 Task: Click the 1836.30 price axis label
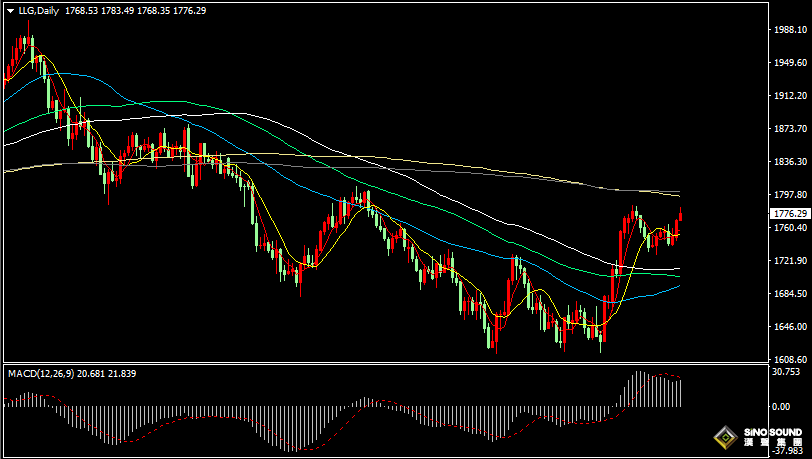[789, 162]
